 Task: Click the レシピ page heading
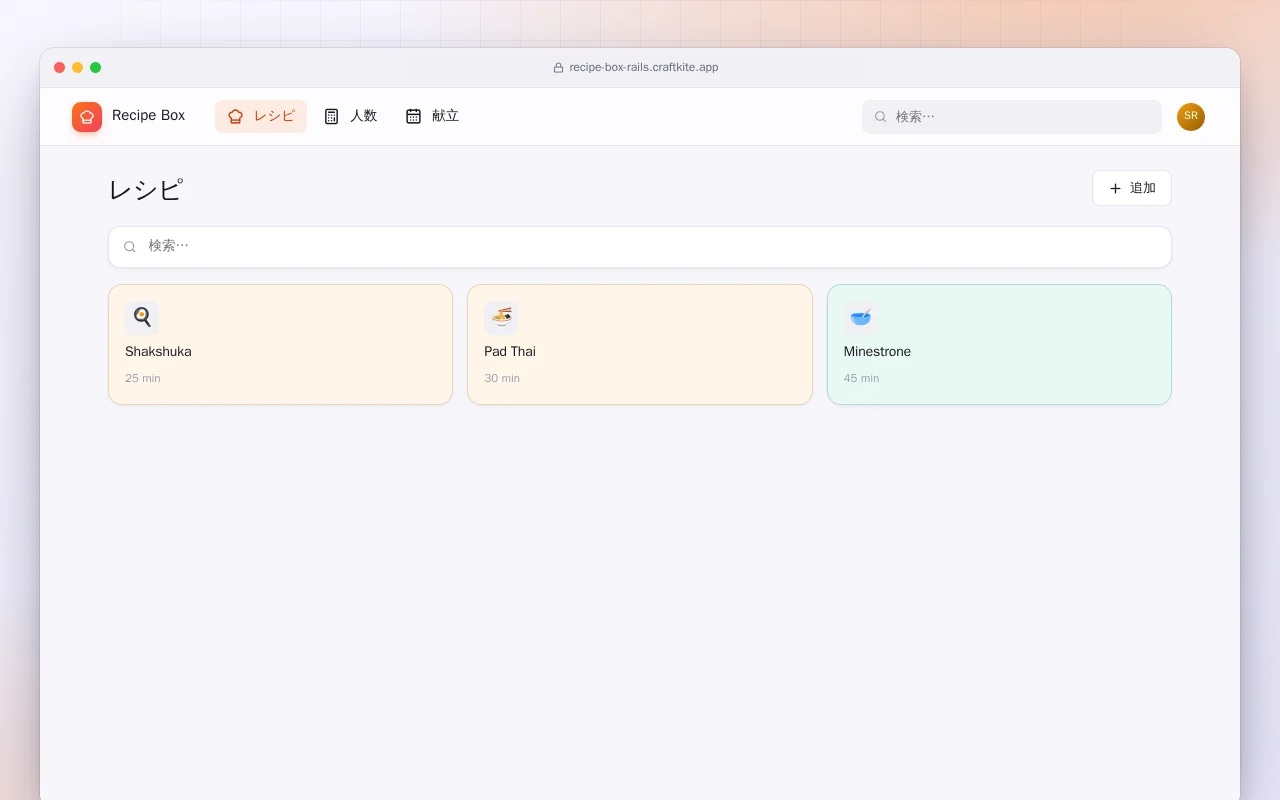[x=146, y=189]
